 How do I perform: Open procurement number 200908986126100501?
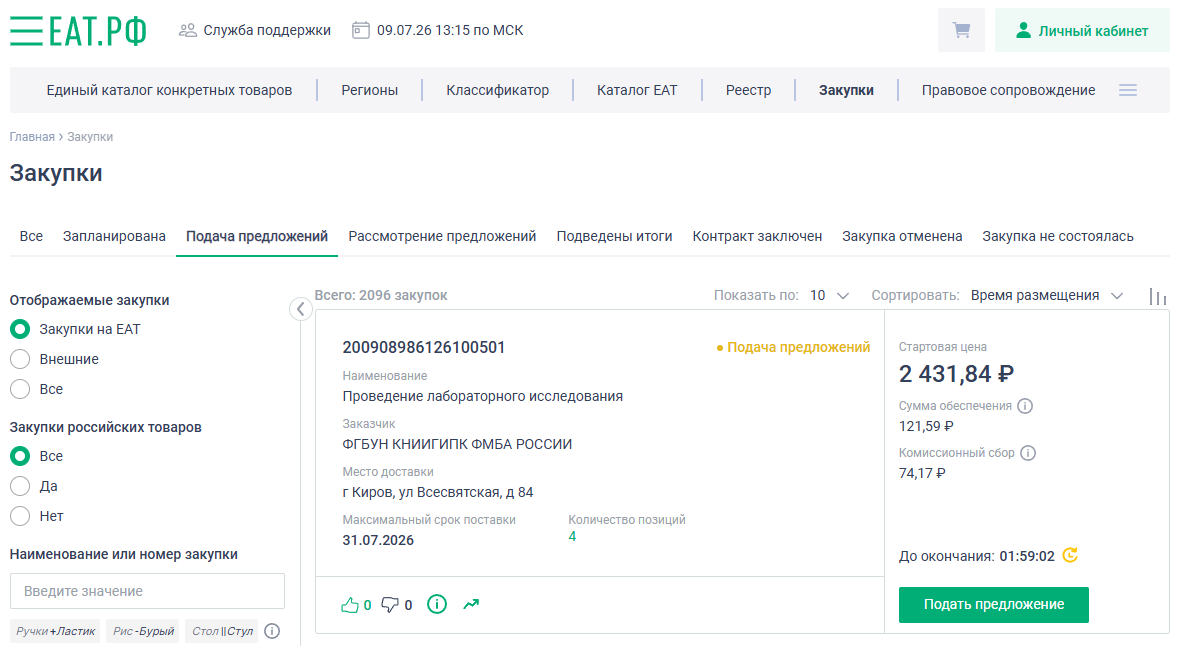pyautogui.click(x=423, y=347)
